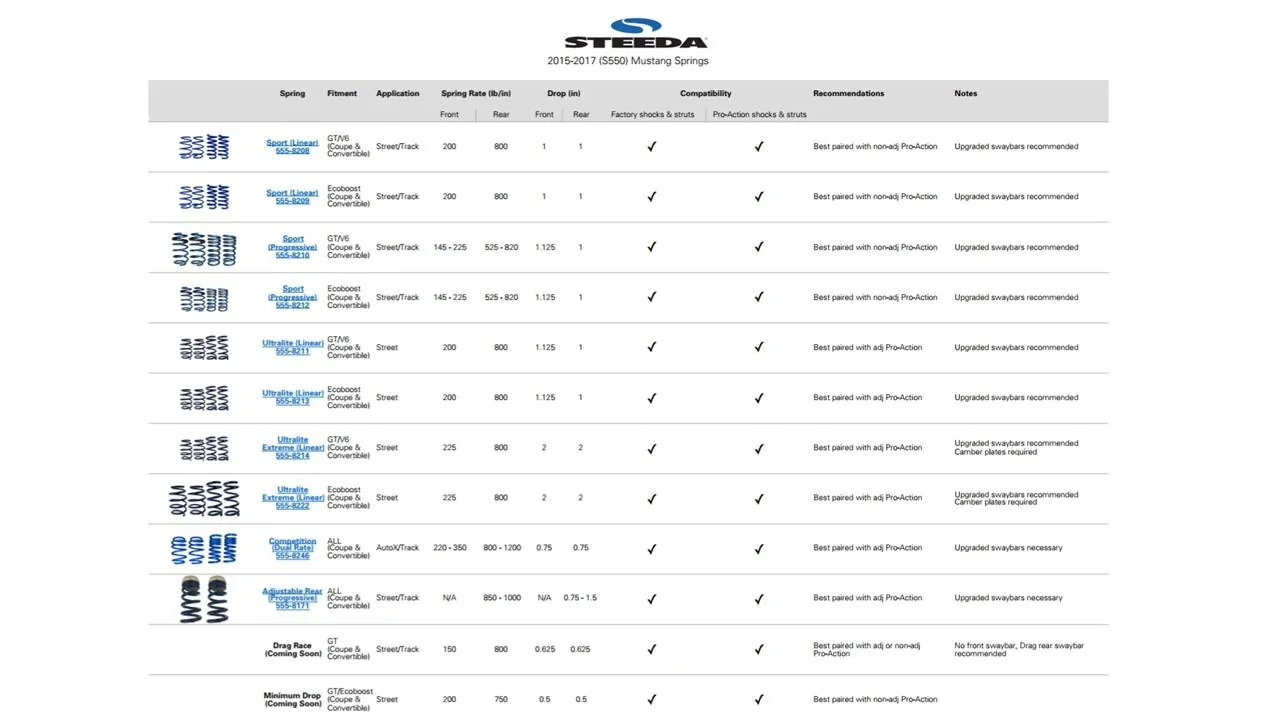Click the "Factory shocks & struts" subheader

tap(653, 115)
